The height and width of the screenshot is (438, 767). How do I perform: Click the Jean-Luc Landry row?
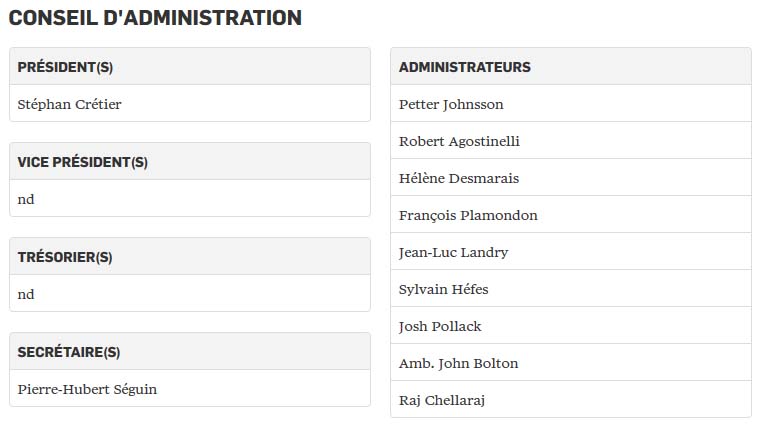tap(453, 252)
